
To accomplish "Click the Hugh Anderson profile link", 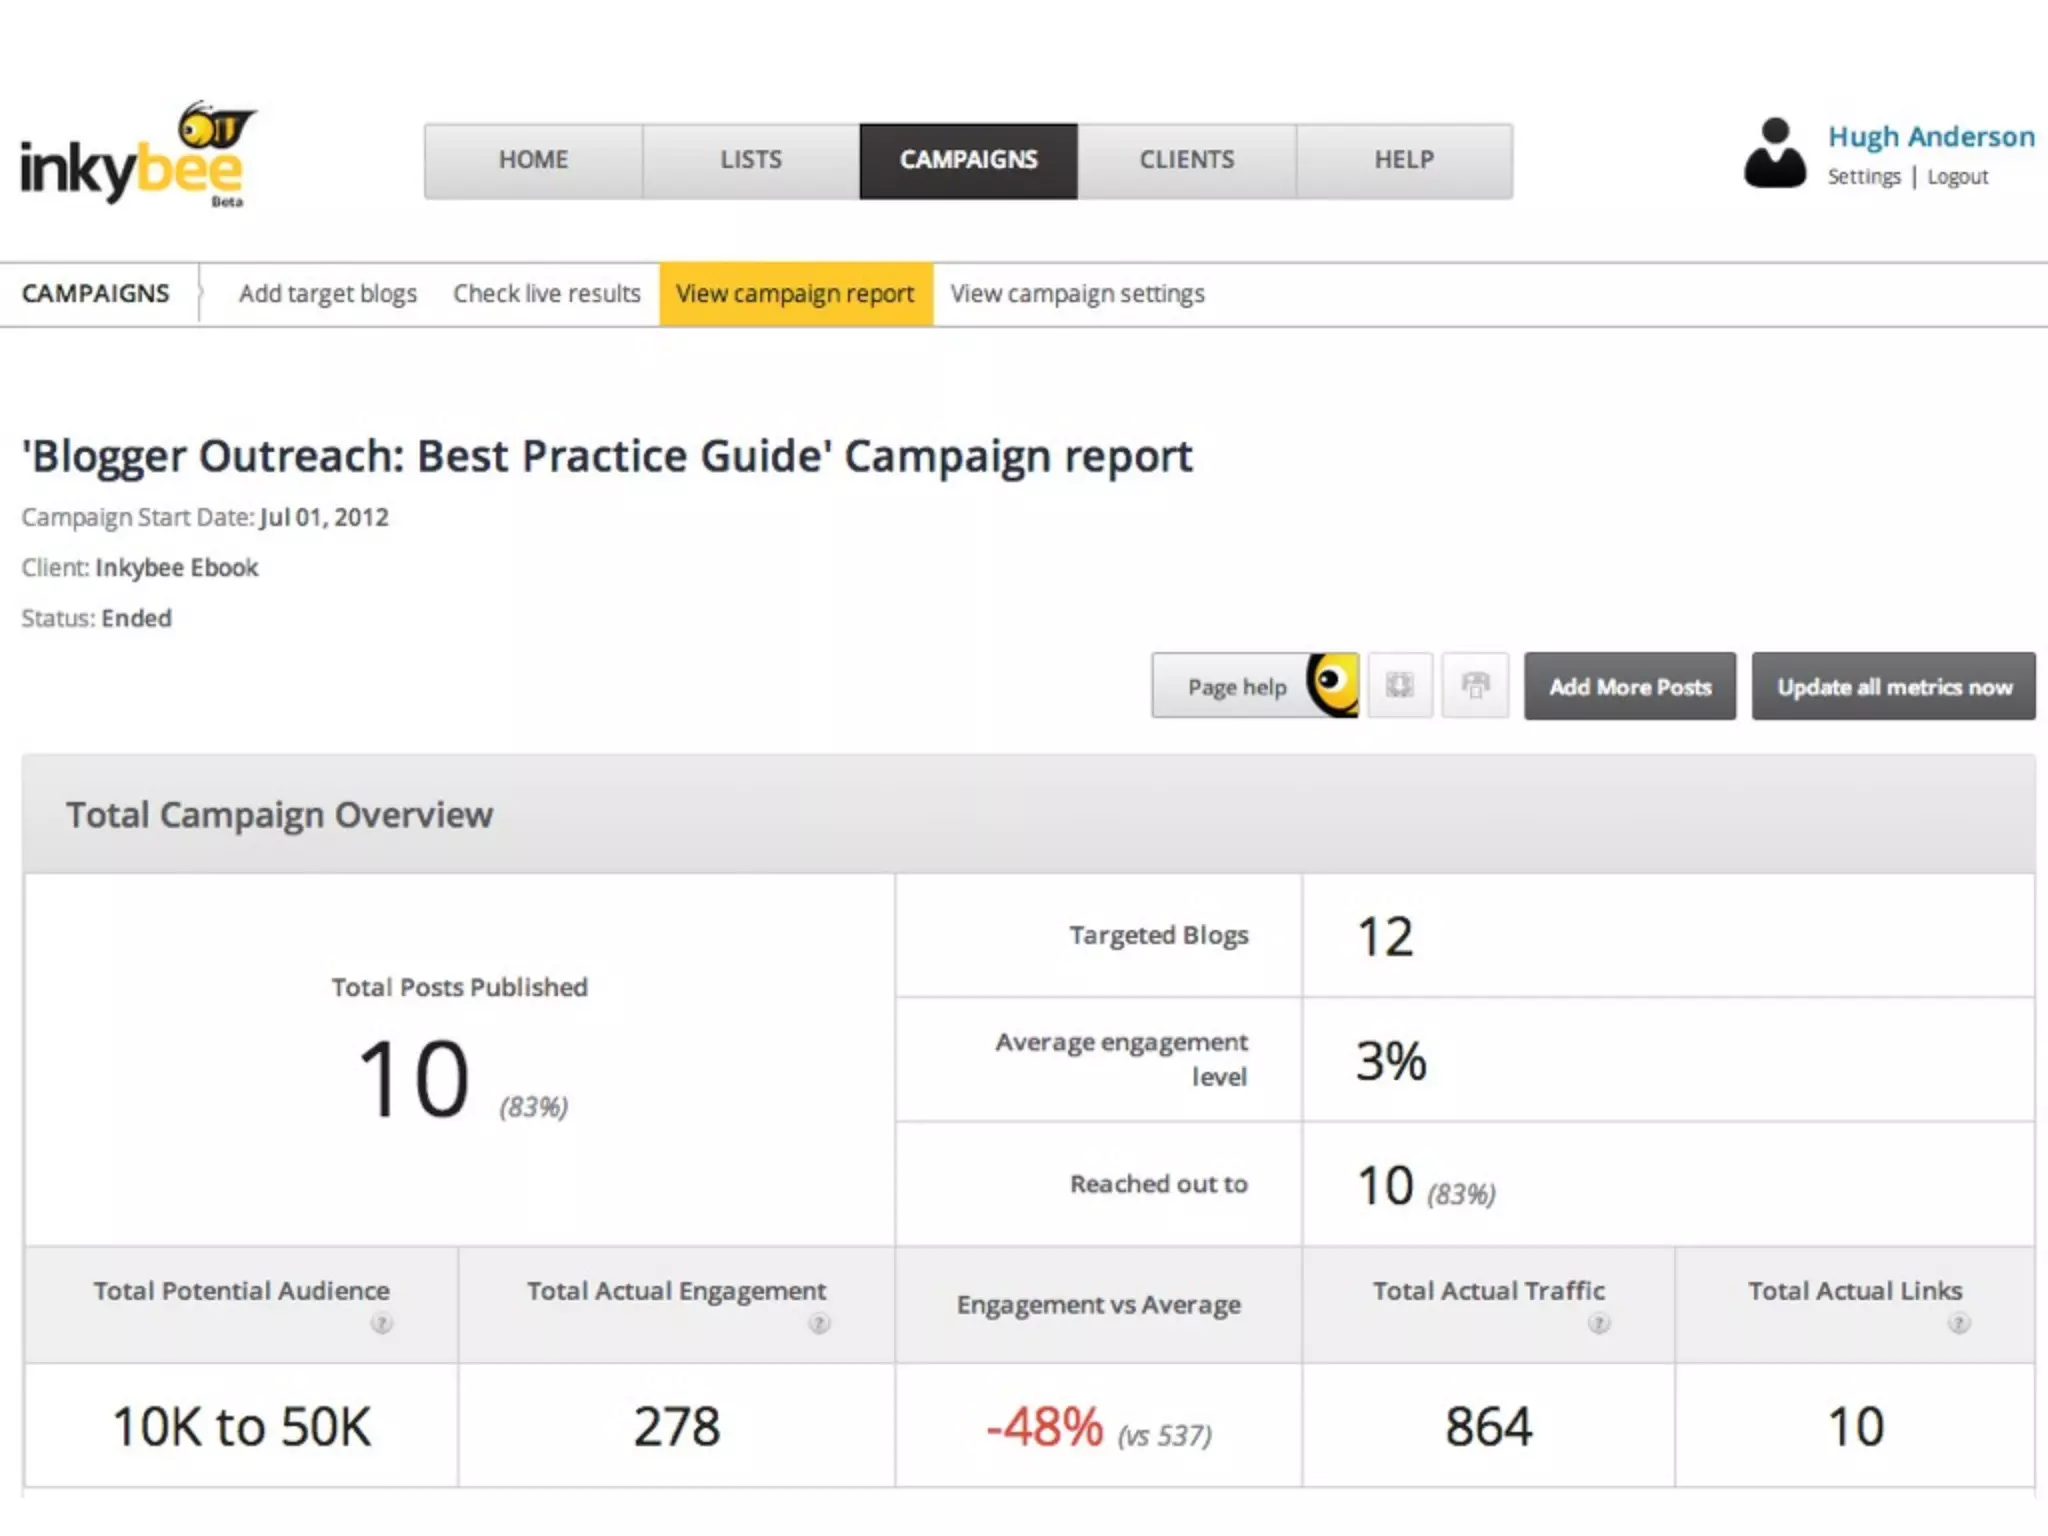I will pos(1931,137).
